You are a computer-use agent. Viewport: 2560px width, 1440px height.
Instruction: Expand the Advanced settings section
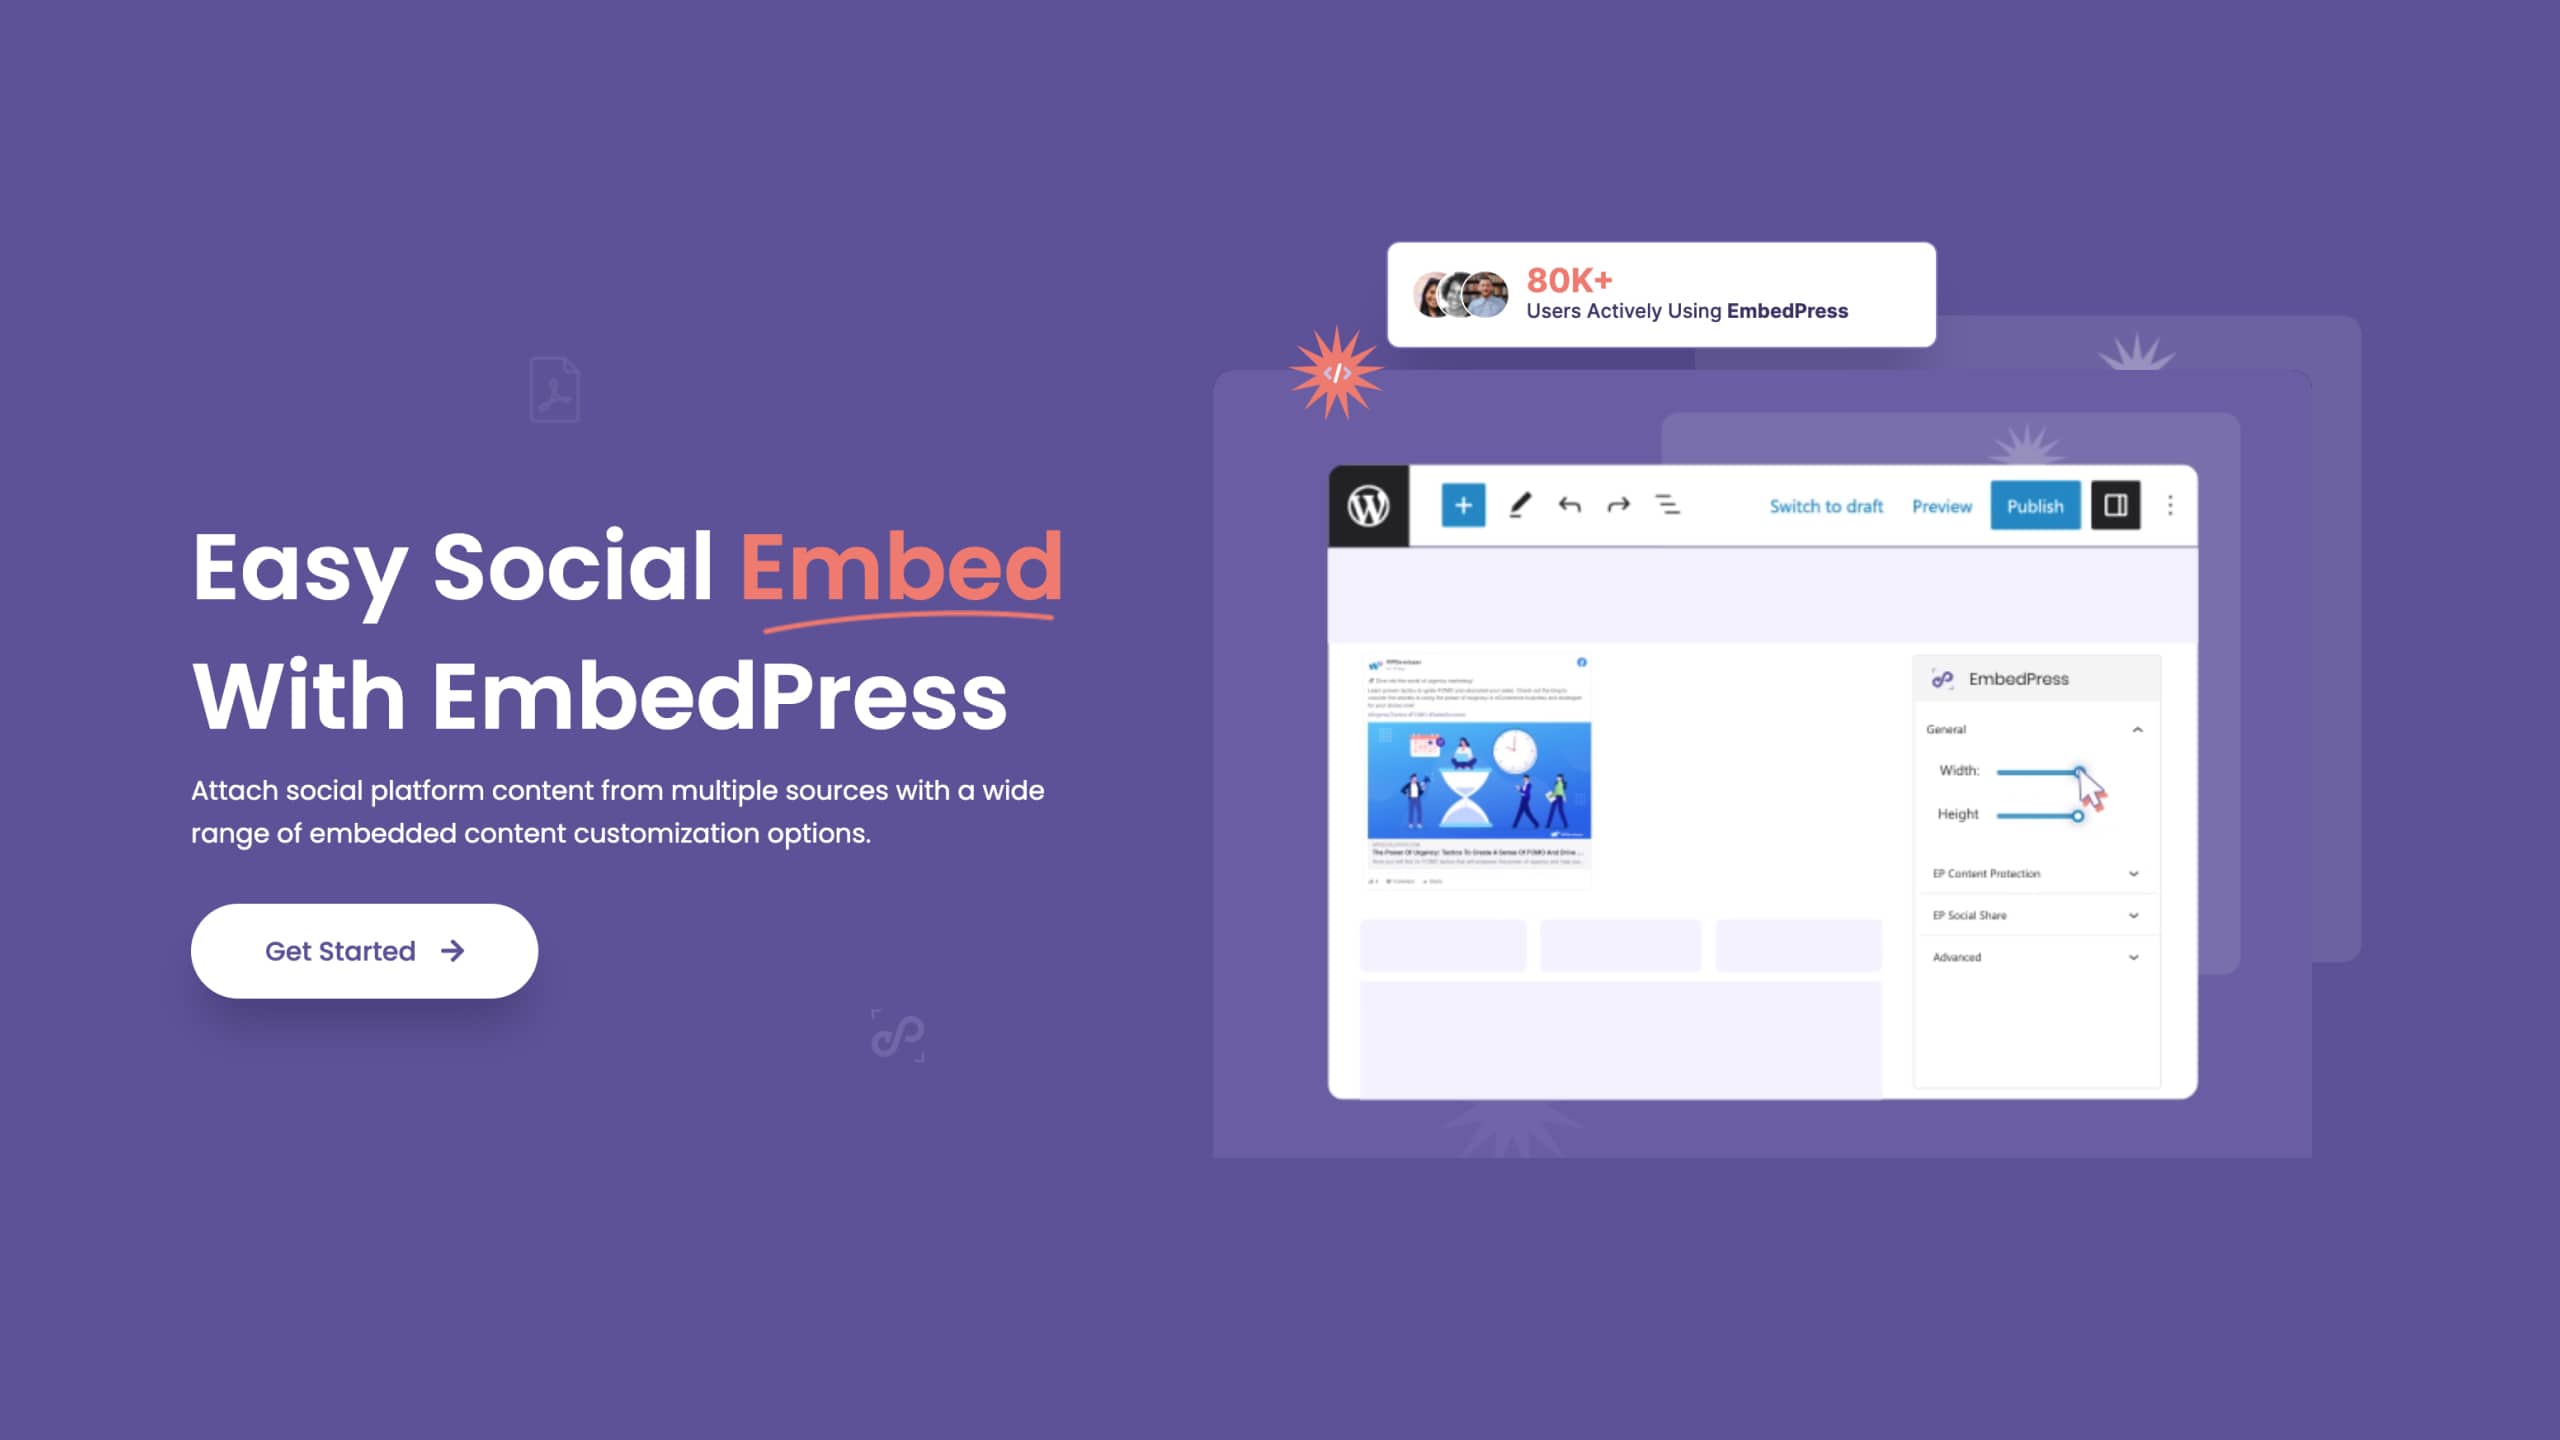[2033, 956]
